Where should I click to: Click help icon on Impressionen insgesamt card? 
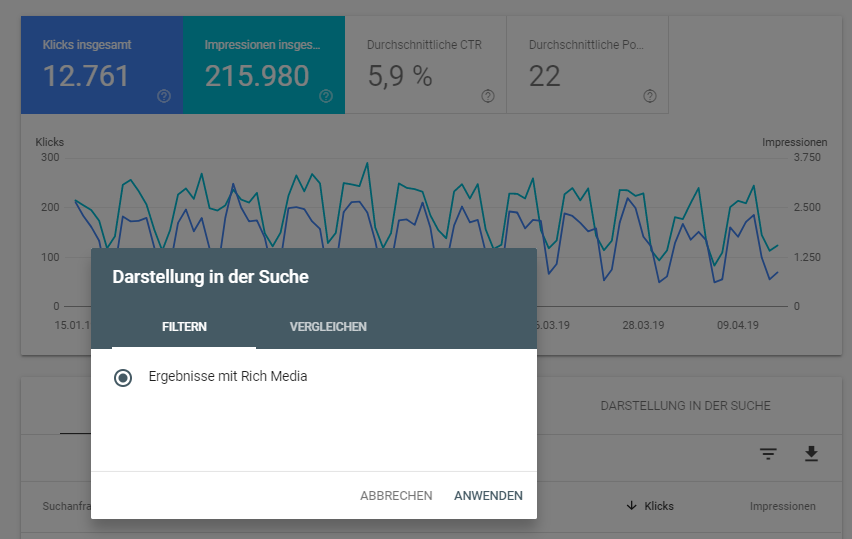326,96
